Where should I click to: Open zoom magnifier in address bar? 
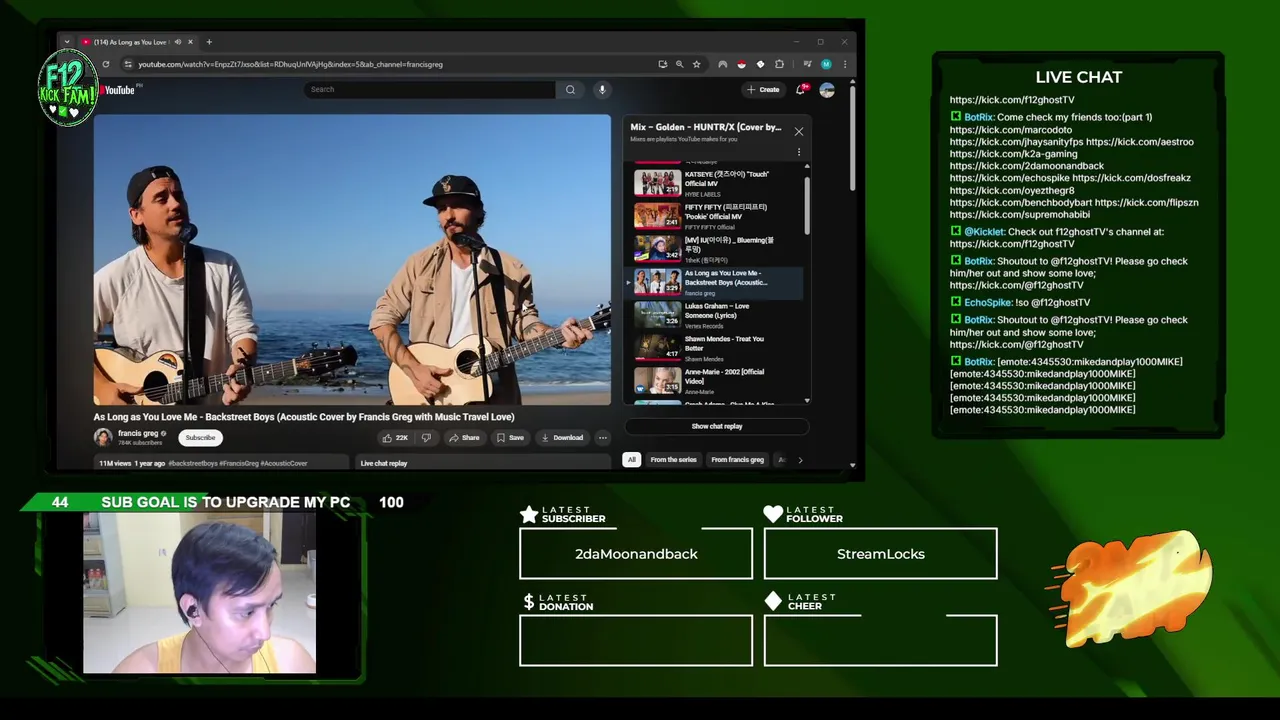[x=679, y=64]
